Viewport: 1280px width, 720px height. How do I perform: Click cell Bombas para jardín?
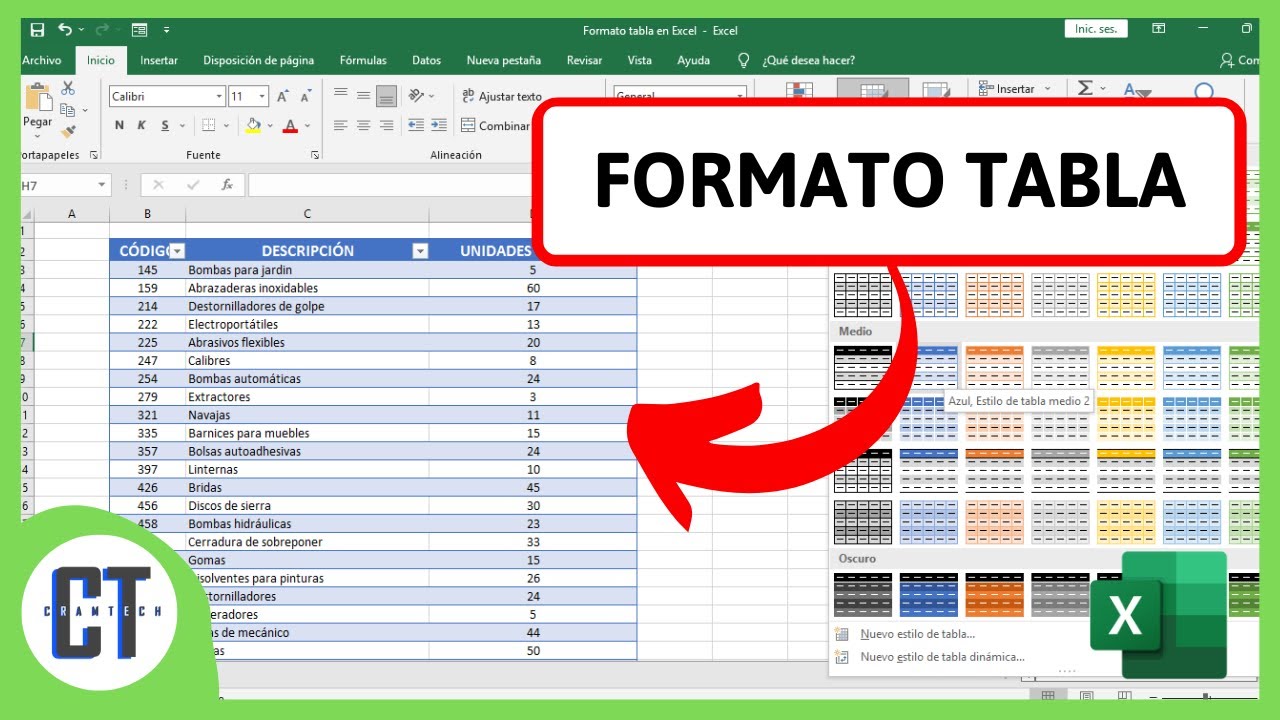tap(307, 270)
